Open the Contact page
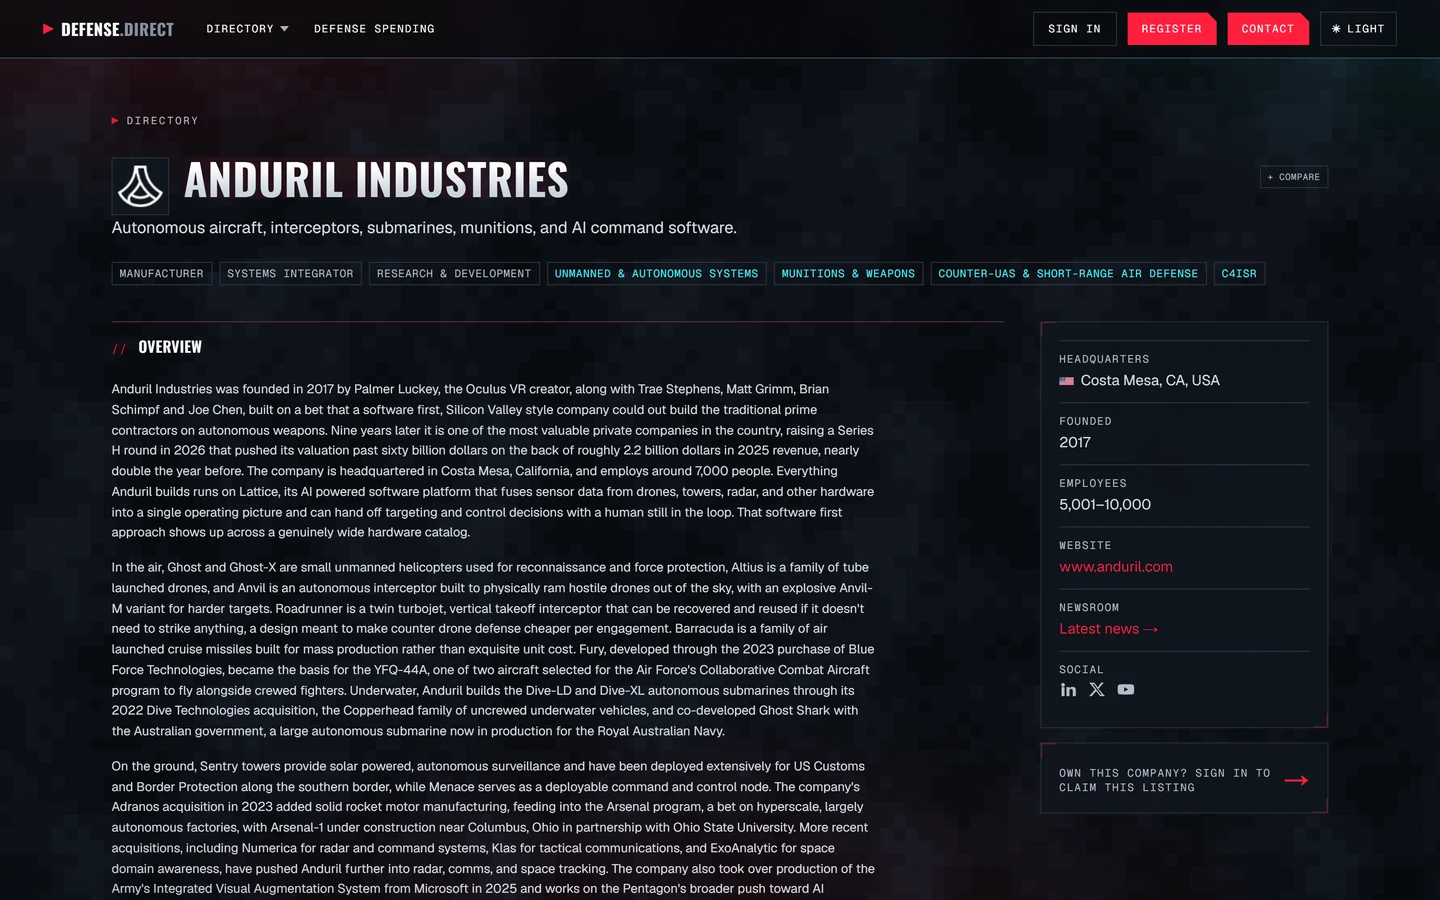Viewport: 1440px width, 900px height. [x=1267, y=29]
